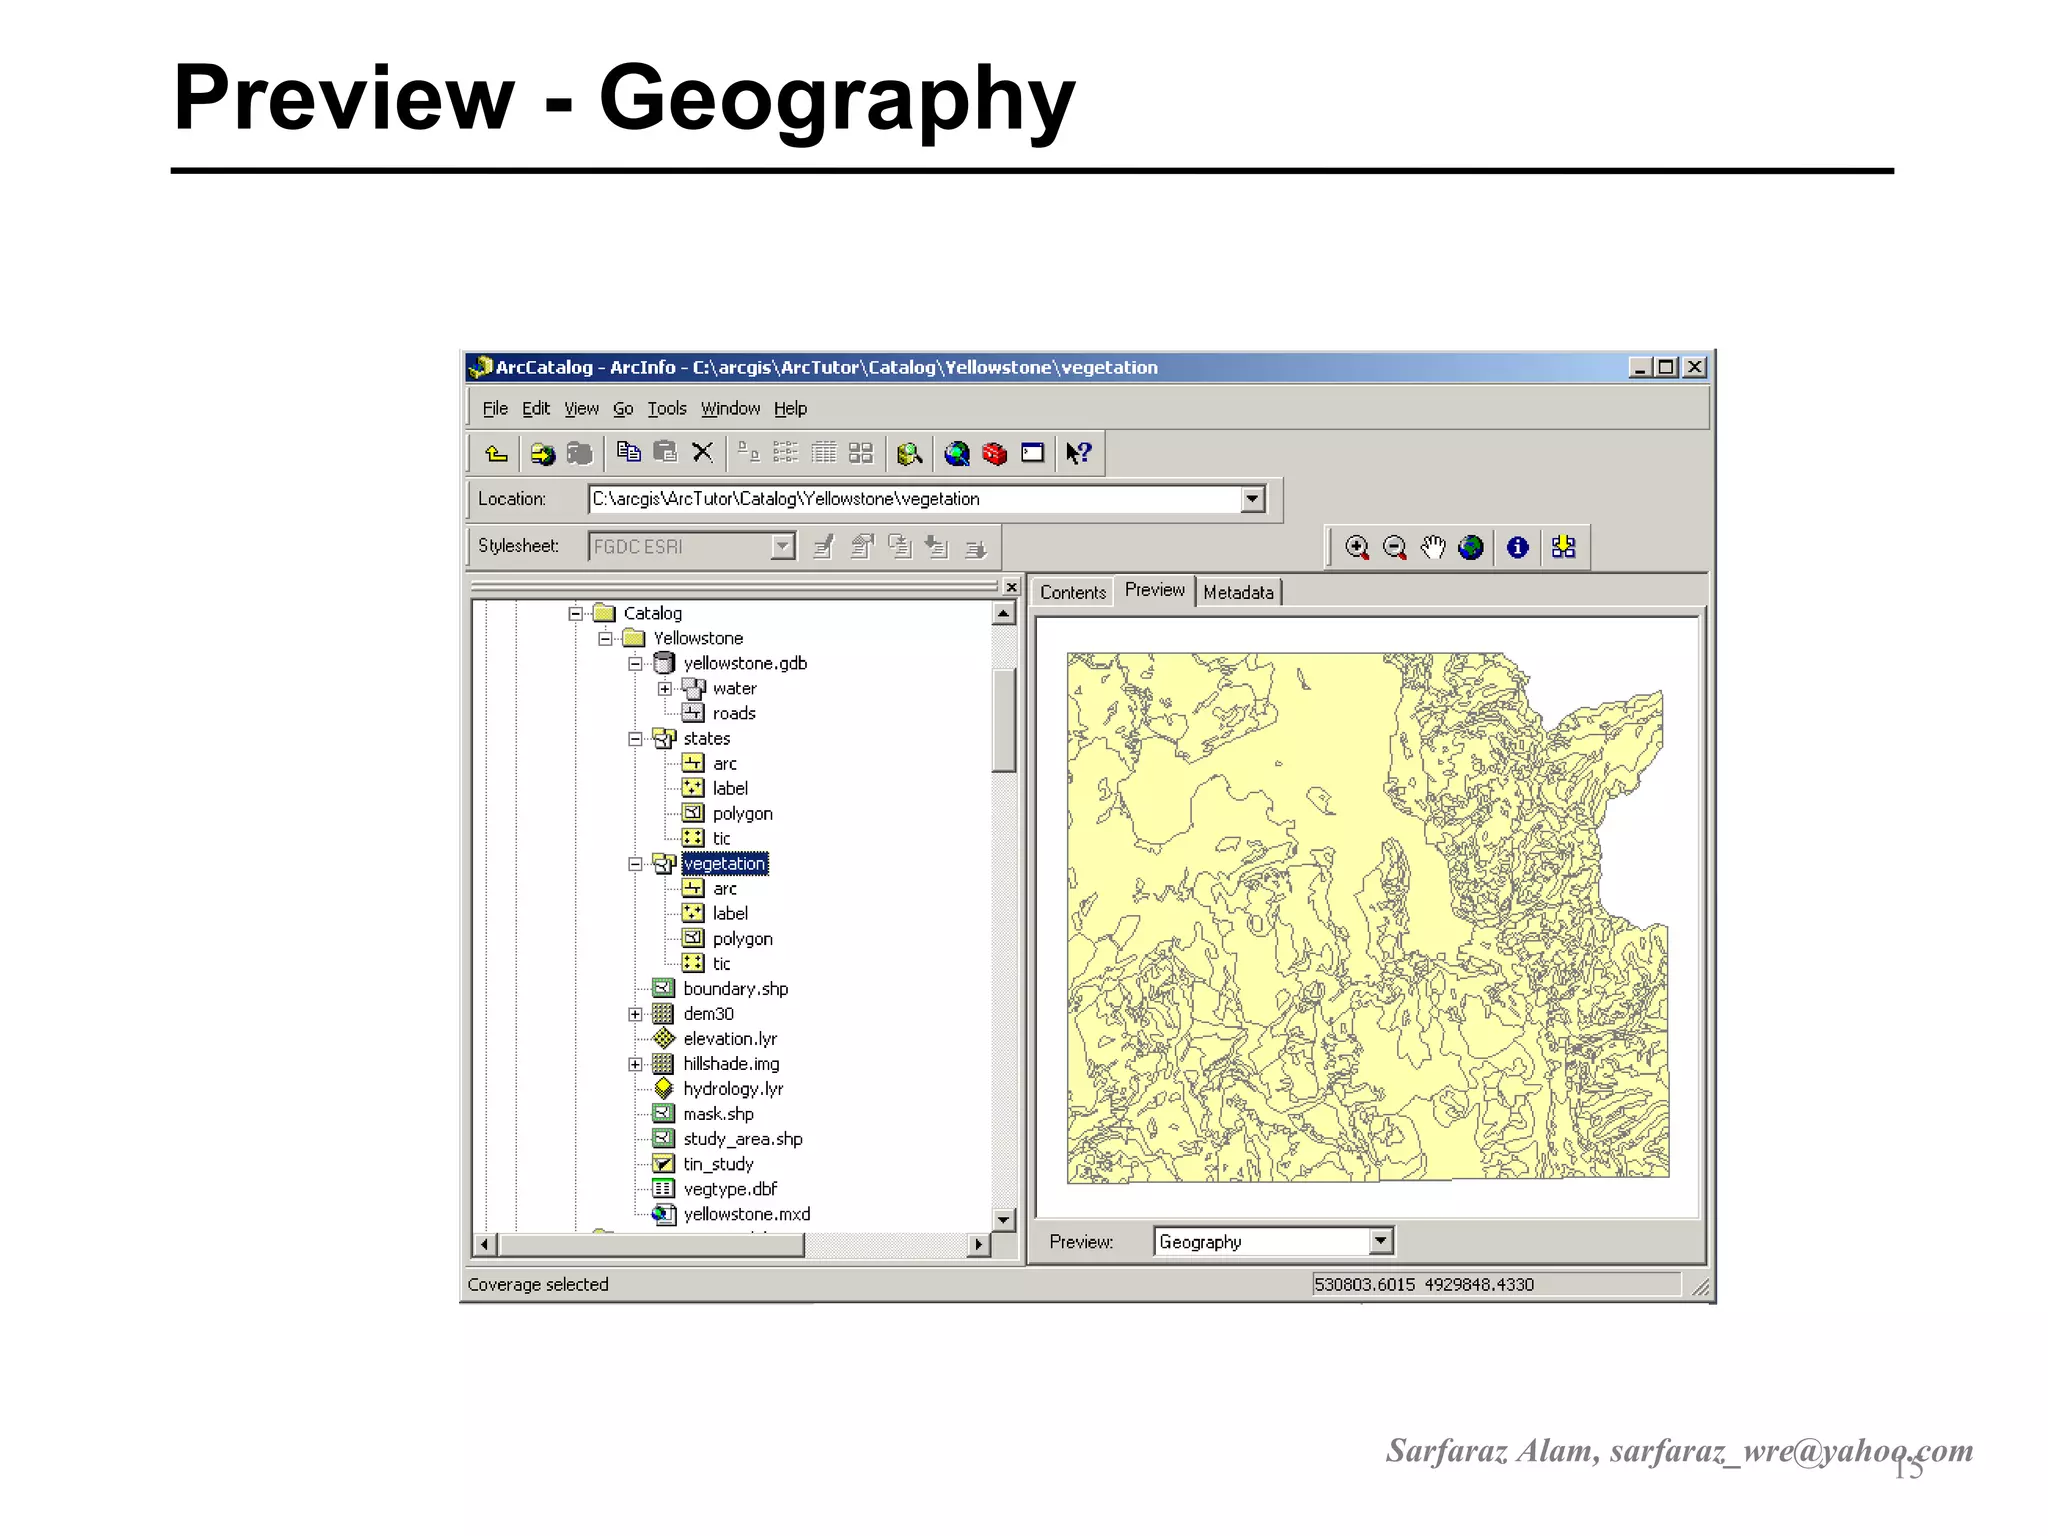Image resolution: width=2048 pixels, height=1536 pixels.
Task: Click the Metadata Properties icon
Action: pyautogui.click(x=862, y=547)
